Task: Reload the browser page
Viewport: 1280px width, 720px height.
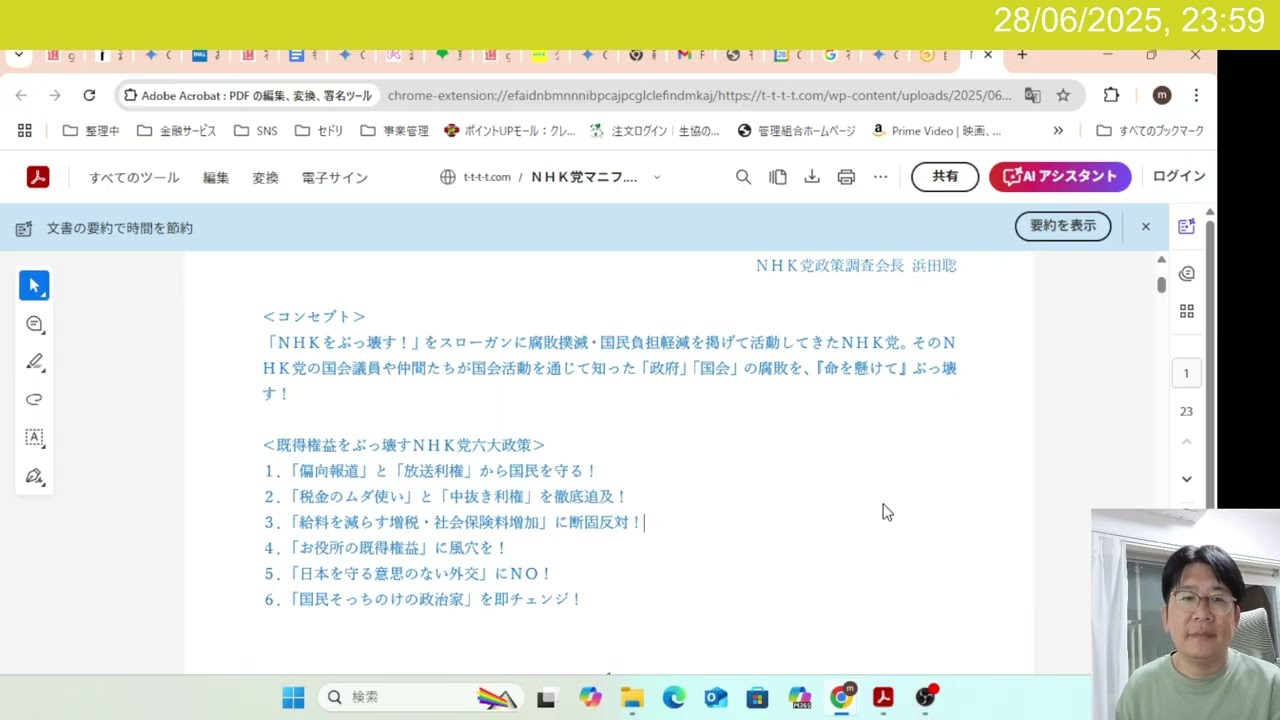Action: 89,95
